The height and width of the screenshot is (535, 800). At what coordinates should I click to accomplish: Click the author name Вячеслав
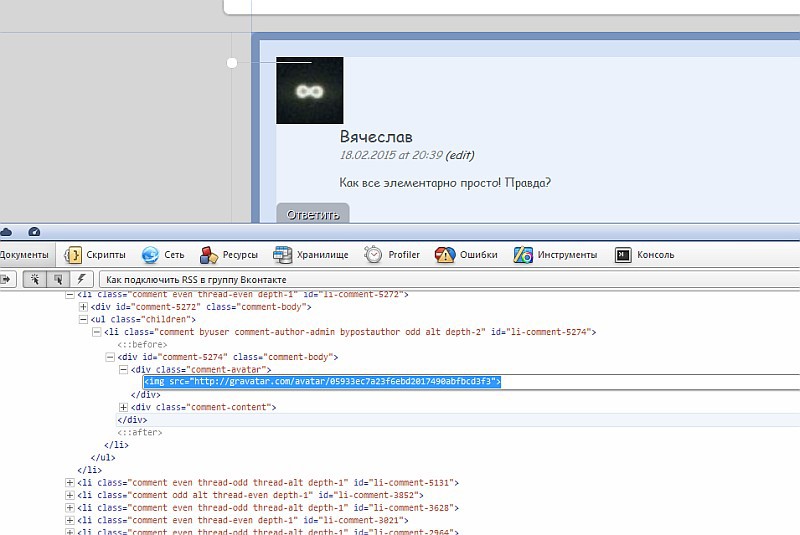pos(376,137)
